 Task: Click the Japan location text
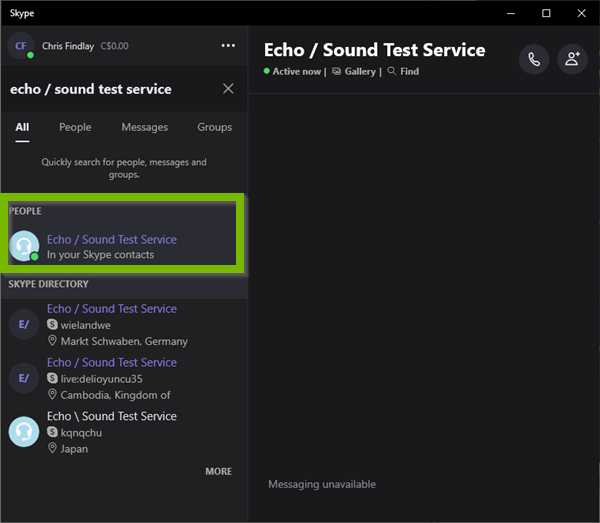click(74, 449)
